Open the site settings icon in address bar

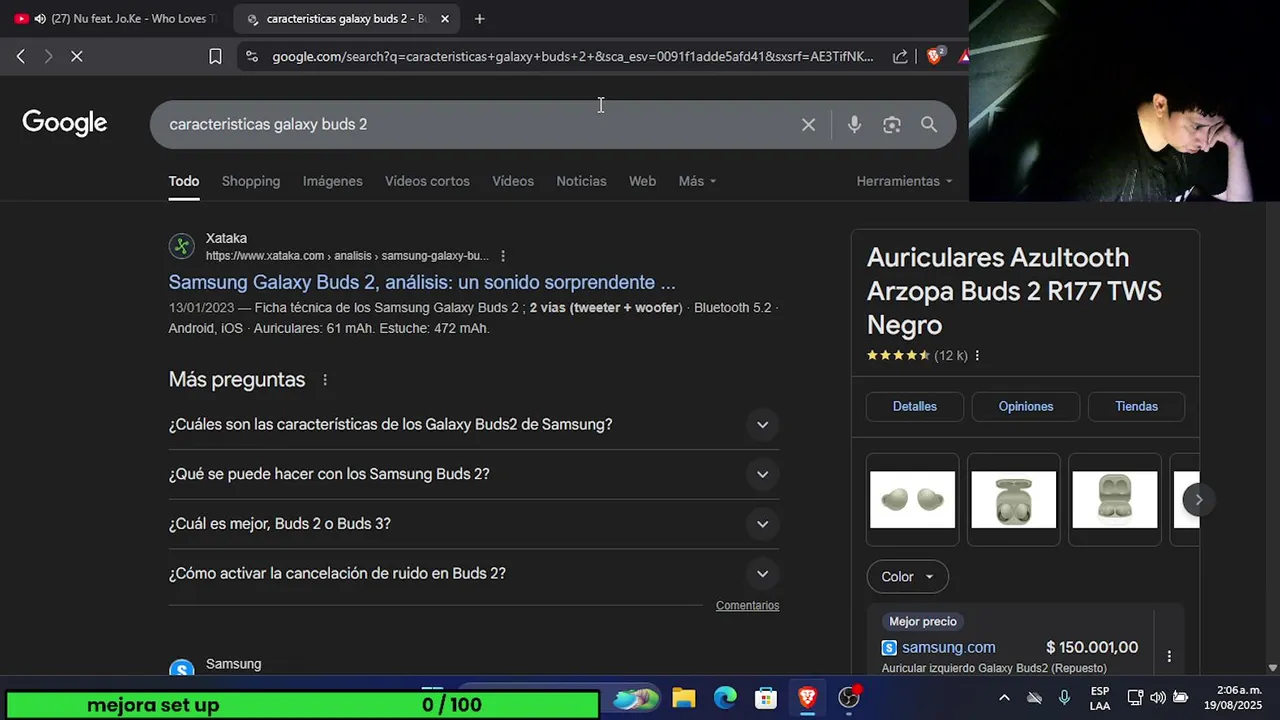(x=251, y=57)
